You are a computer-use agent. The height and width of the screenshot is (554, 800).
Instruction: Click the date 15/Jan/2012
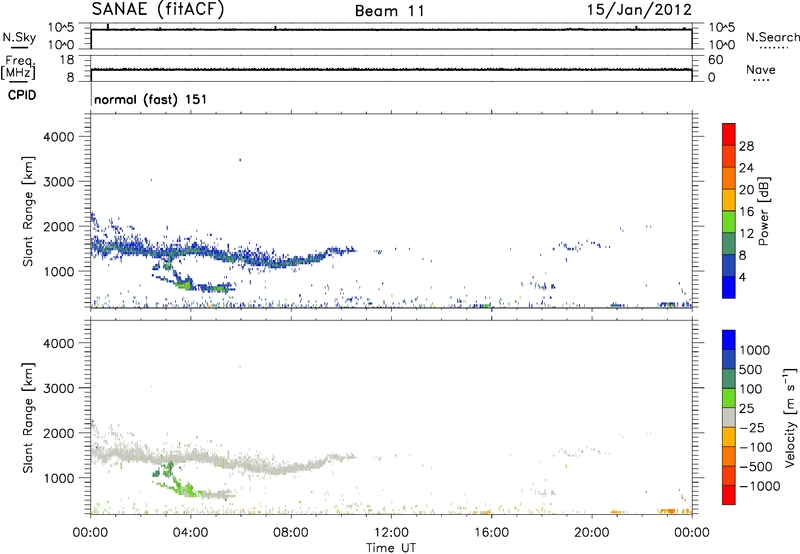639,10
